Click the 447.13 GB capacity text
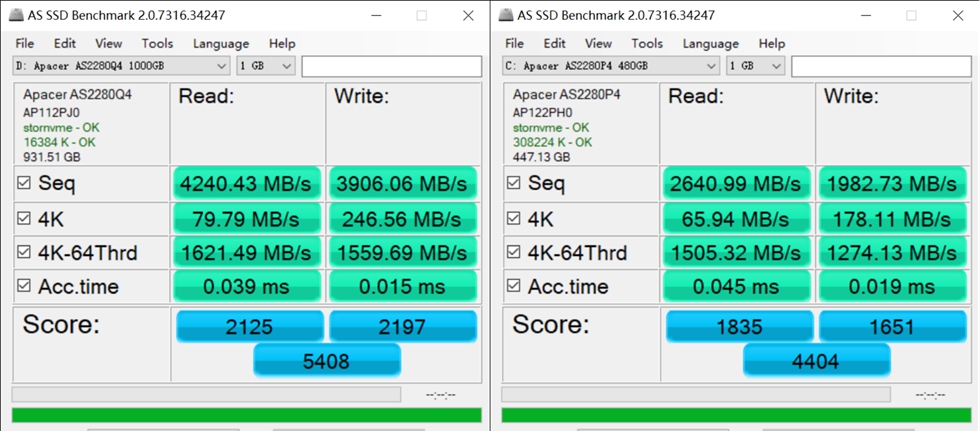 coord(541,157)
